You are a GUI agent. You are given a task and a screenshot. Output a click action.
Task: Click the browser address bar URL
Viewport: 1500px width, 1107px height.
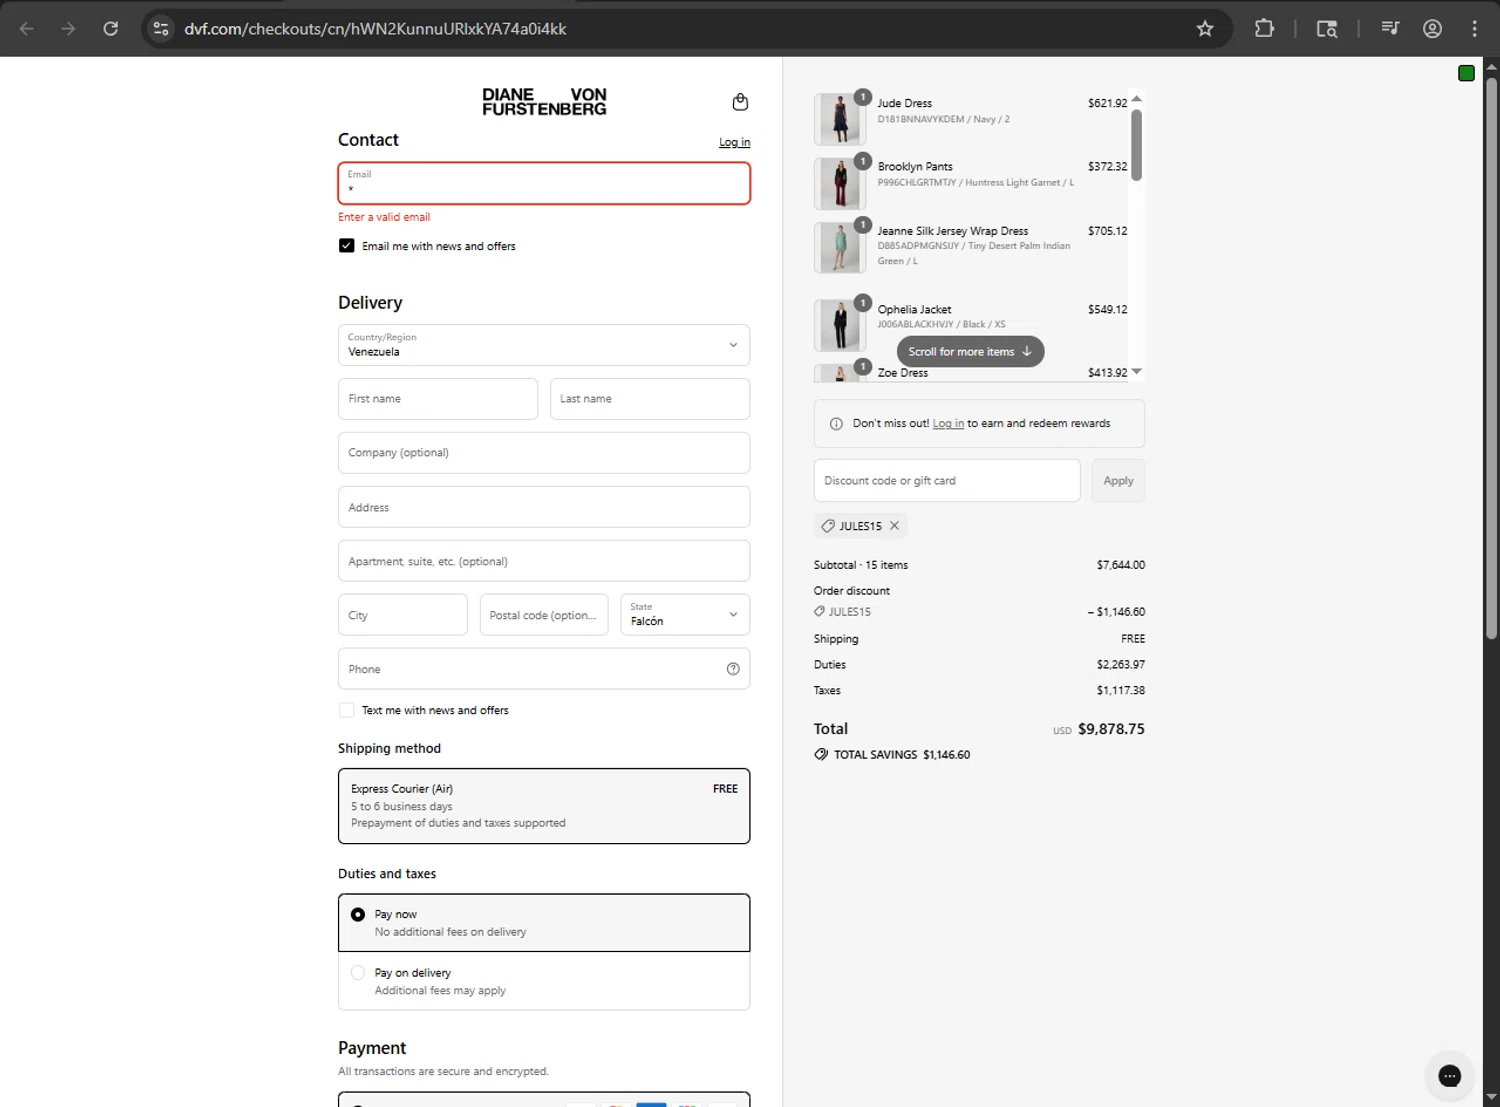(x=375, y=29)
